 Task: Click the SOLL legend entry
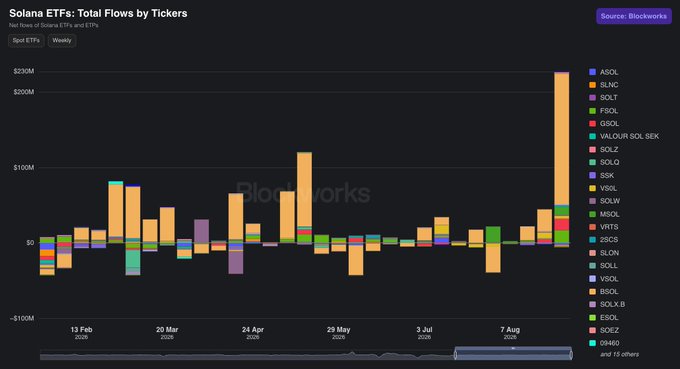click(603, 266)
